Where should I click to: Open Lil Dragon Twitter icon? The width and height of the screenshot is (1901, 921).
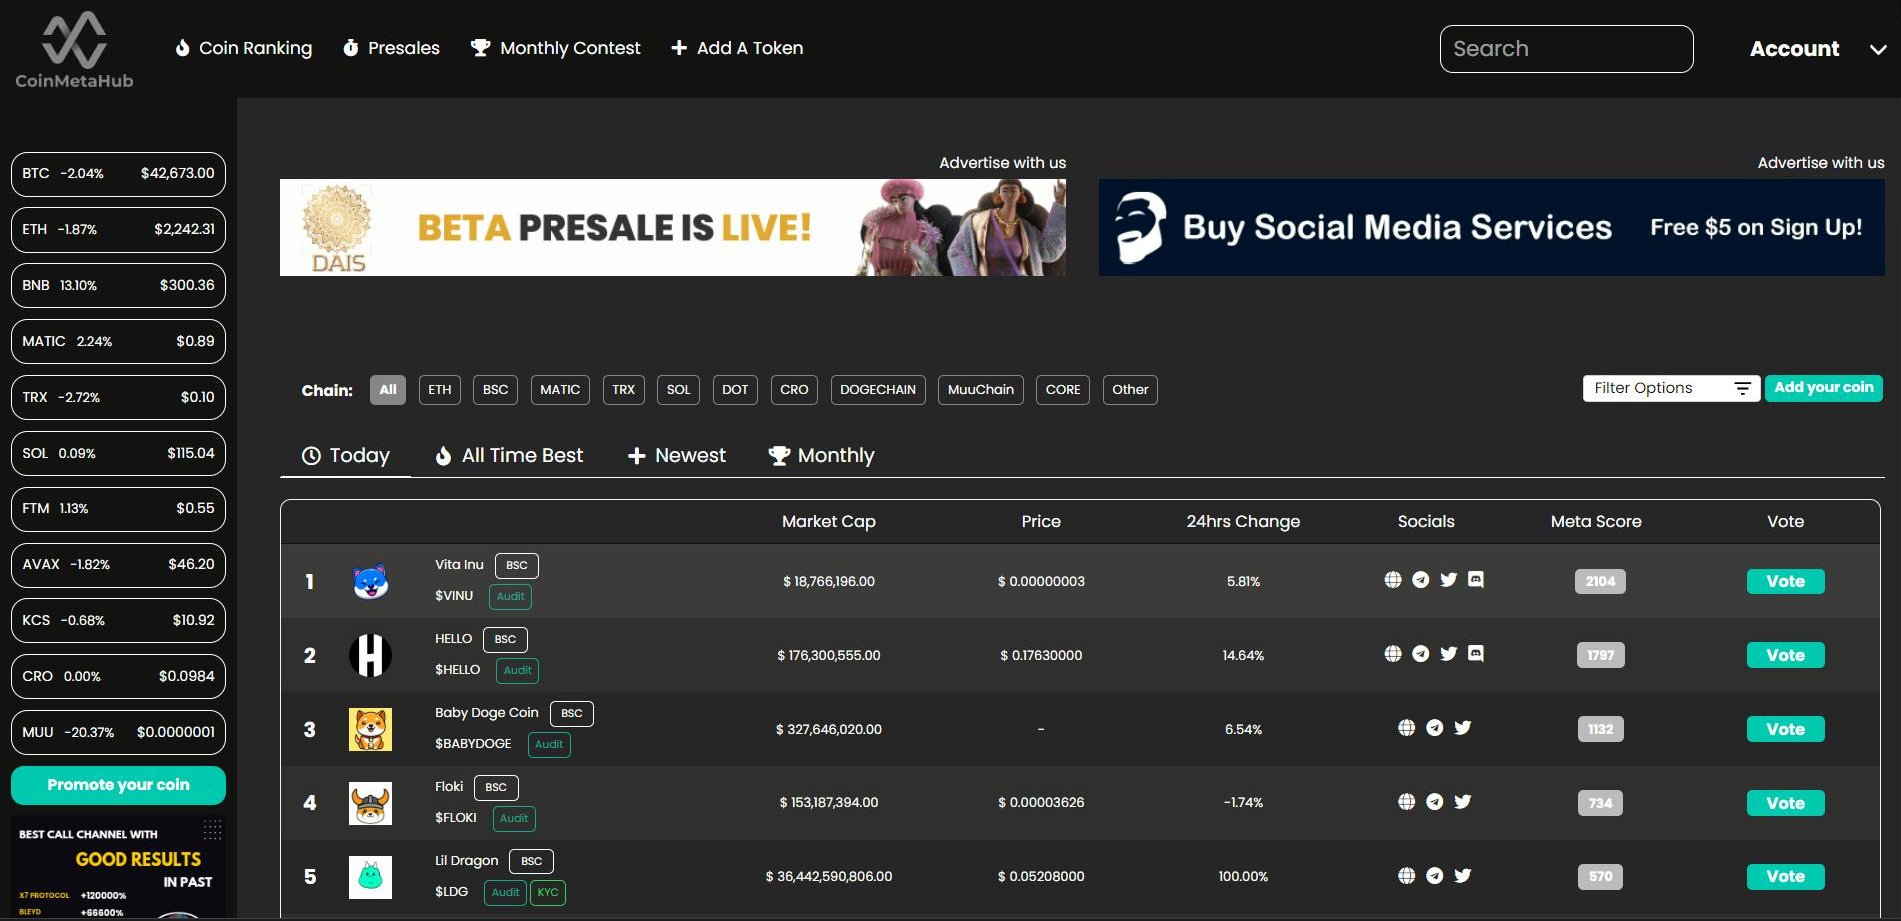tap(1462, 875)
